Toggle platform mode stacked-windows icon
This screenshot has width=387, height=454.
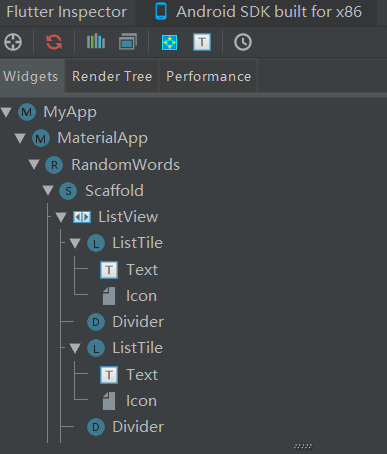(x=128, y=42)
